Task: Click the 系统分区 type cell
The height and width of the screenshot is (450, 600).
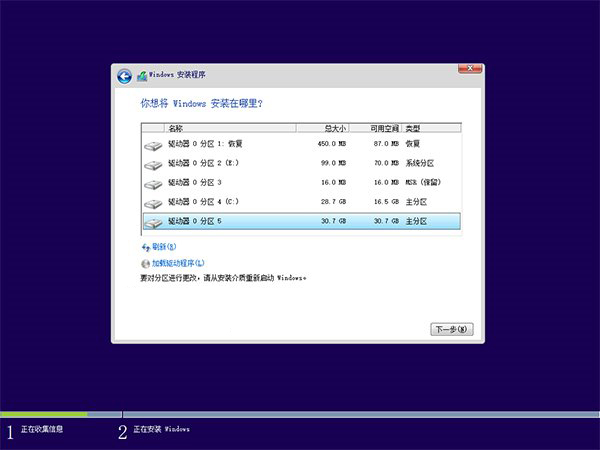Action: tap(420, 163)
